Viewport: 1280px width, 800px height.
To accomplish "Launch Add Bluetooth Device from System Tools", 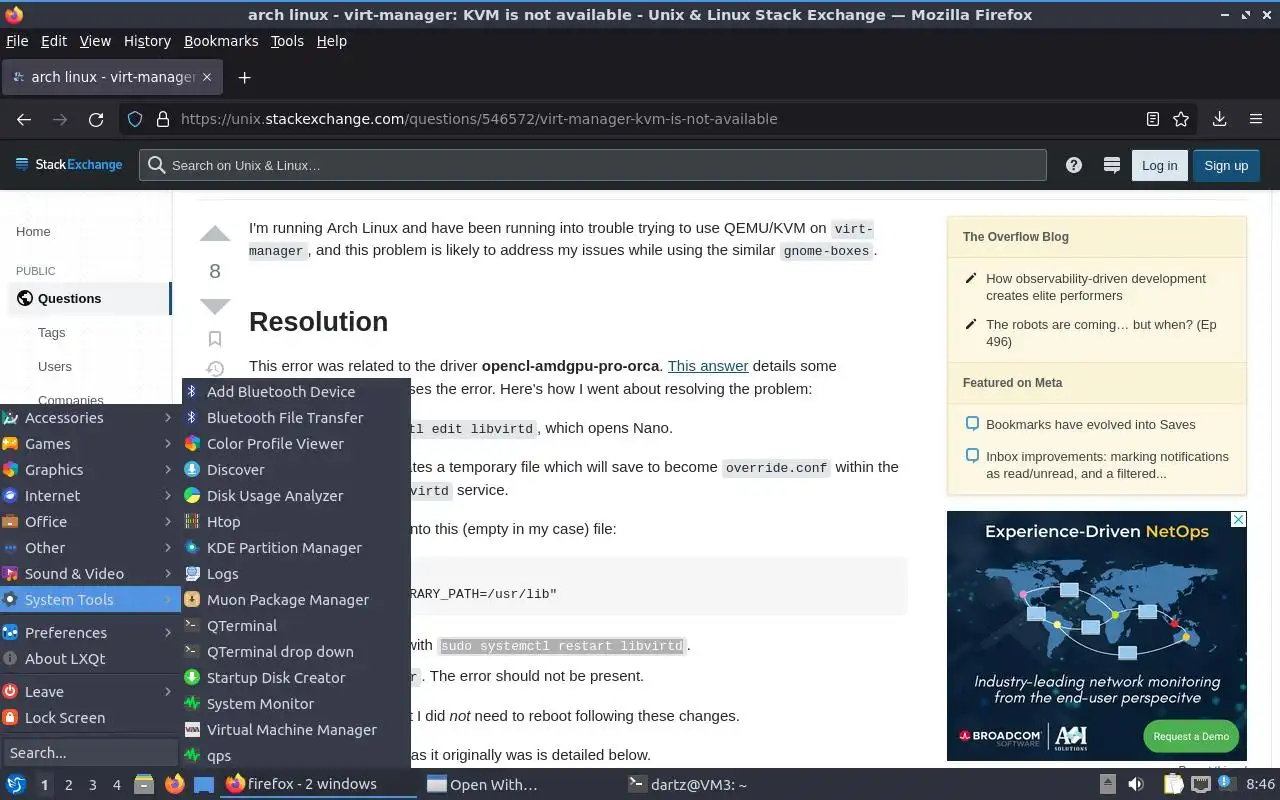I will tap(296, 392).
